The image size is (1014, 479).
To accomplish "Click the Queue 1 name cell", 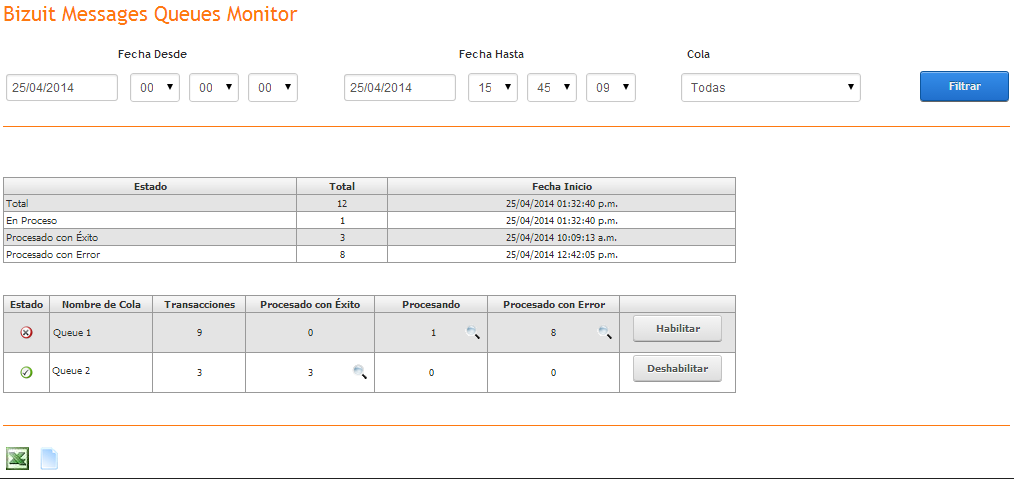I will (101, 333).
